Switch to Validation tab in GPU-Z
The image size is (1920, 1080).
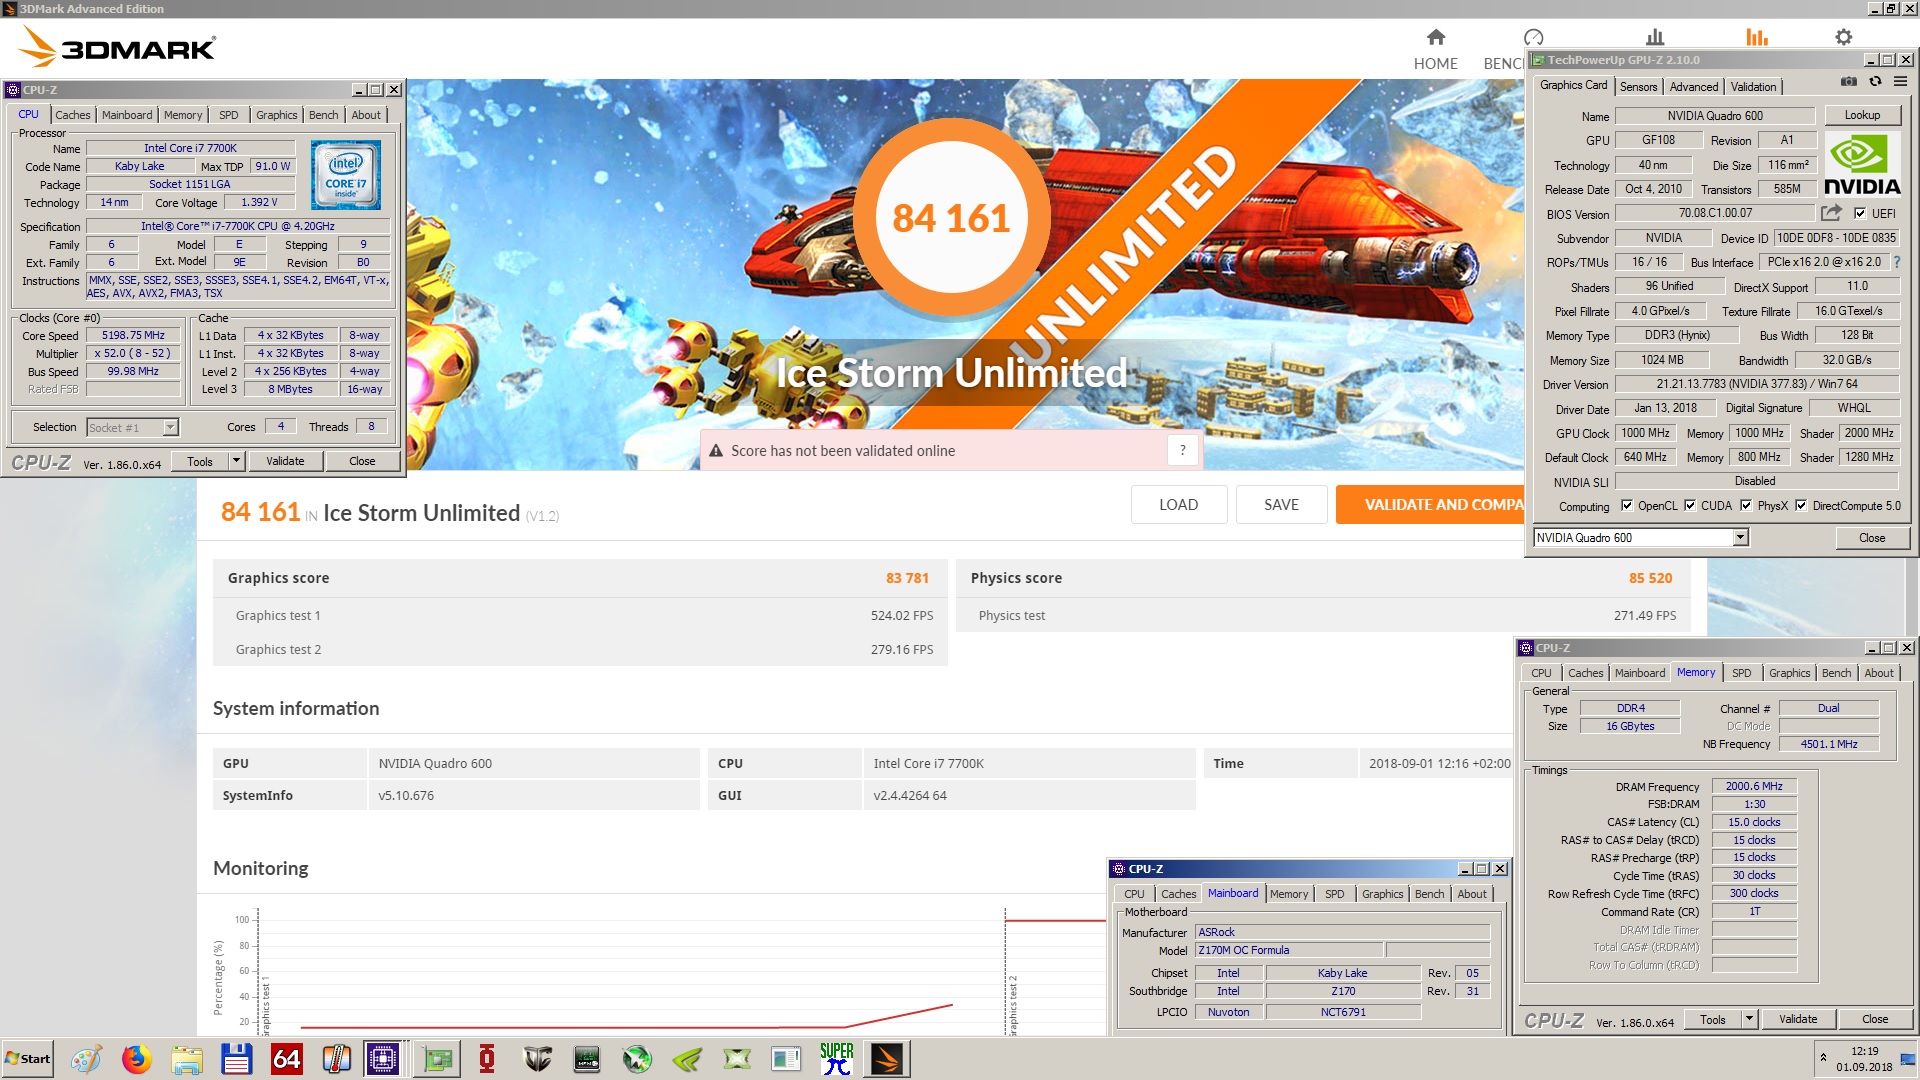click(x=1754, y=87)
